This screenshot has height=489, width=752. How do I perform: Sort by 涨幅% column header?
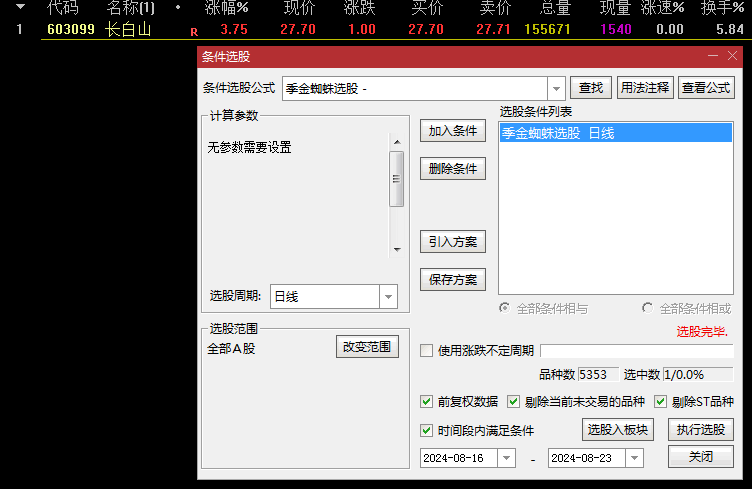pyautogui.click(x=226, y=8)
